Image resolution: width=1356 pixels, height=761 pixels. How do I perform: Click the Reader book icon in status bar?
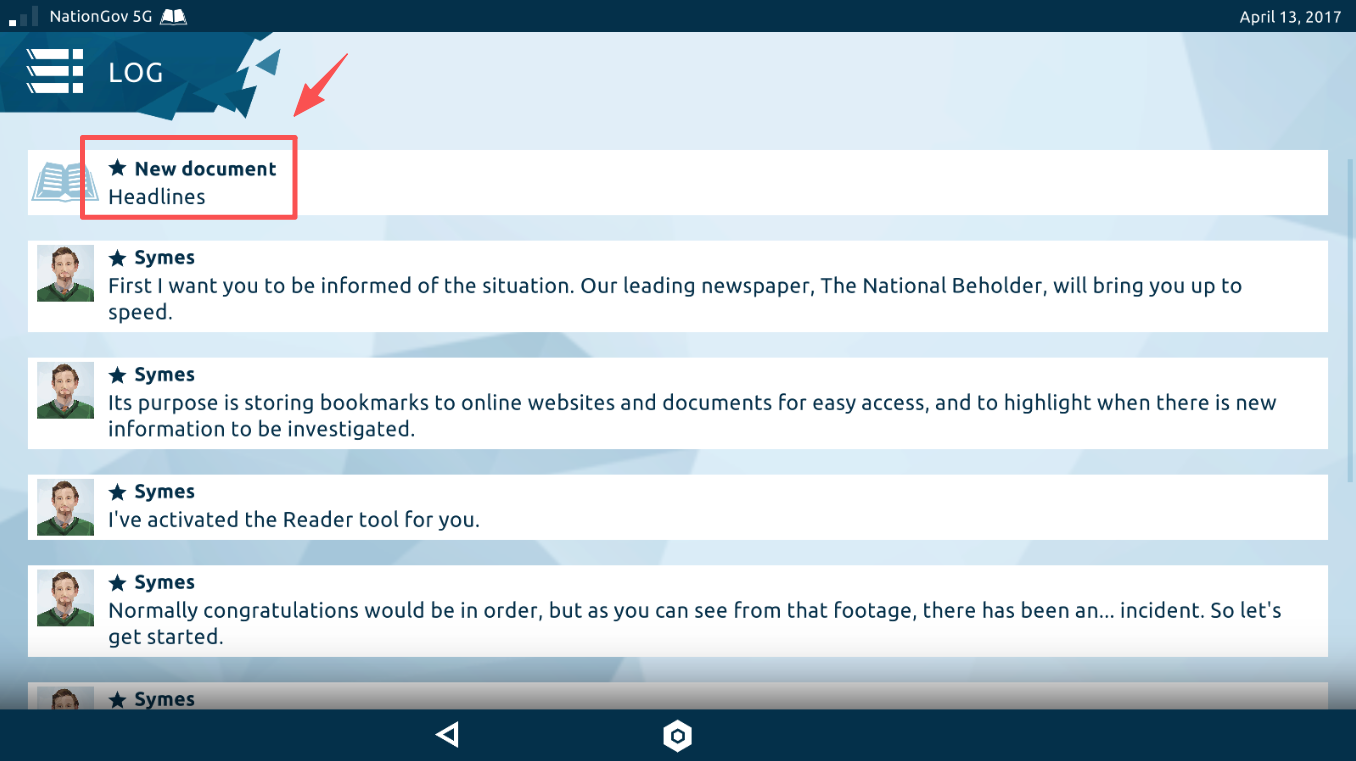point(173,16)
